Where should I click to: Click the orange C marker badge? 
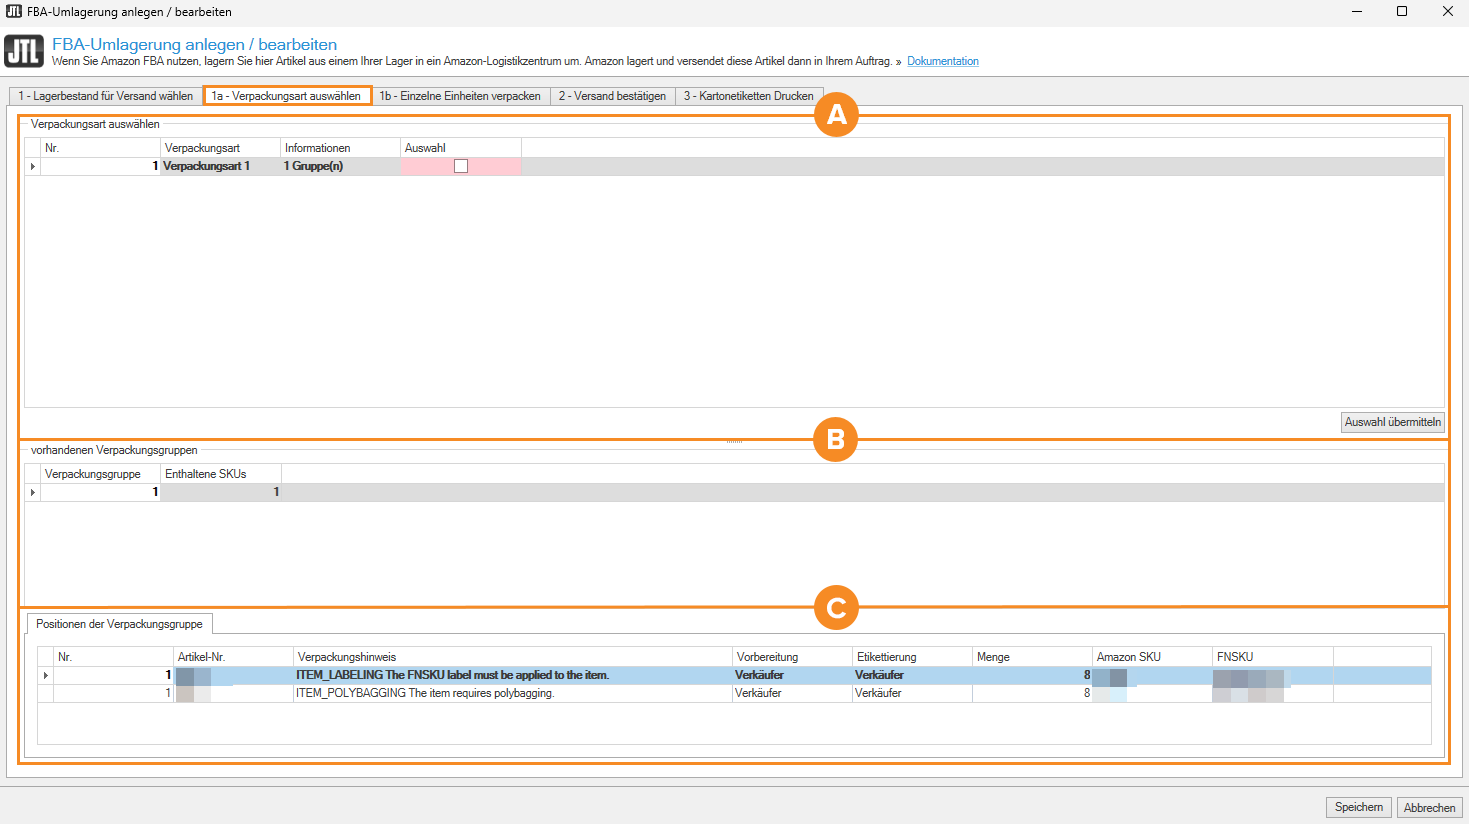836,607
